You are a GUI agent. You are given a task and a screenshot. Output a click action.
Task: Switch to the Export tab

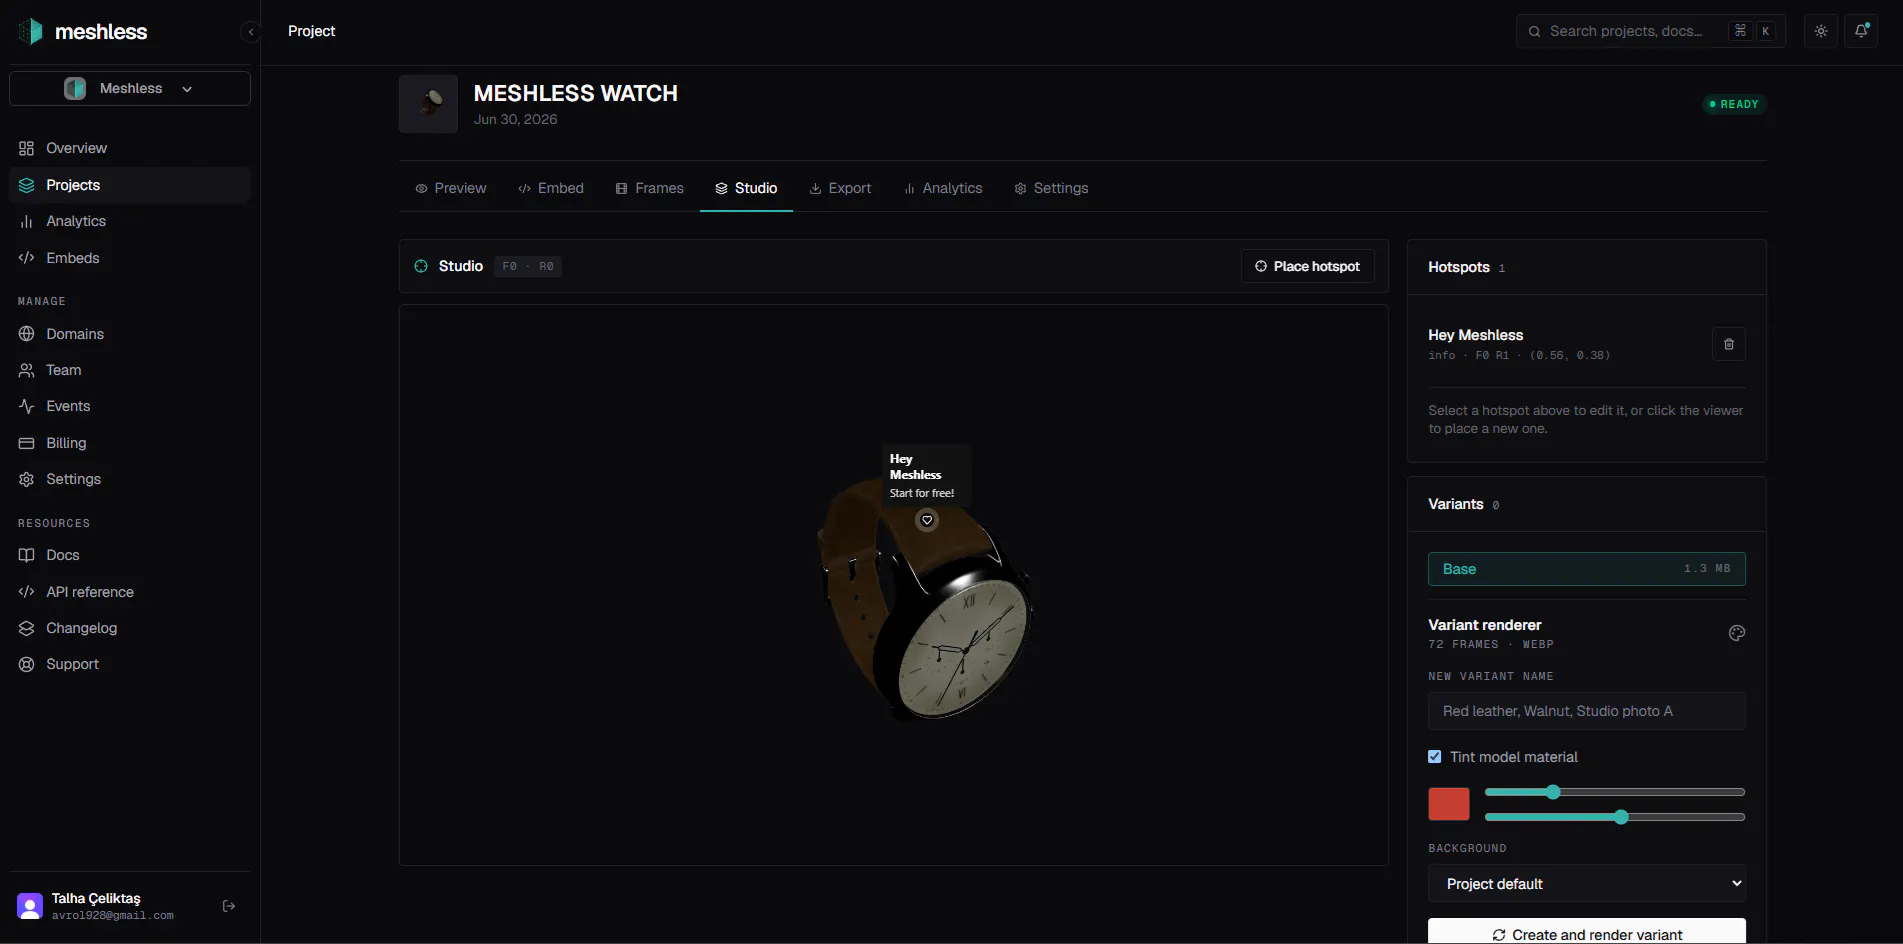click(840, 188)
